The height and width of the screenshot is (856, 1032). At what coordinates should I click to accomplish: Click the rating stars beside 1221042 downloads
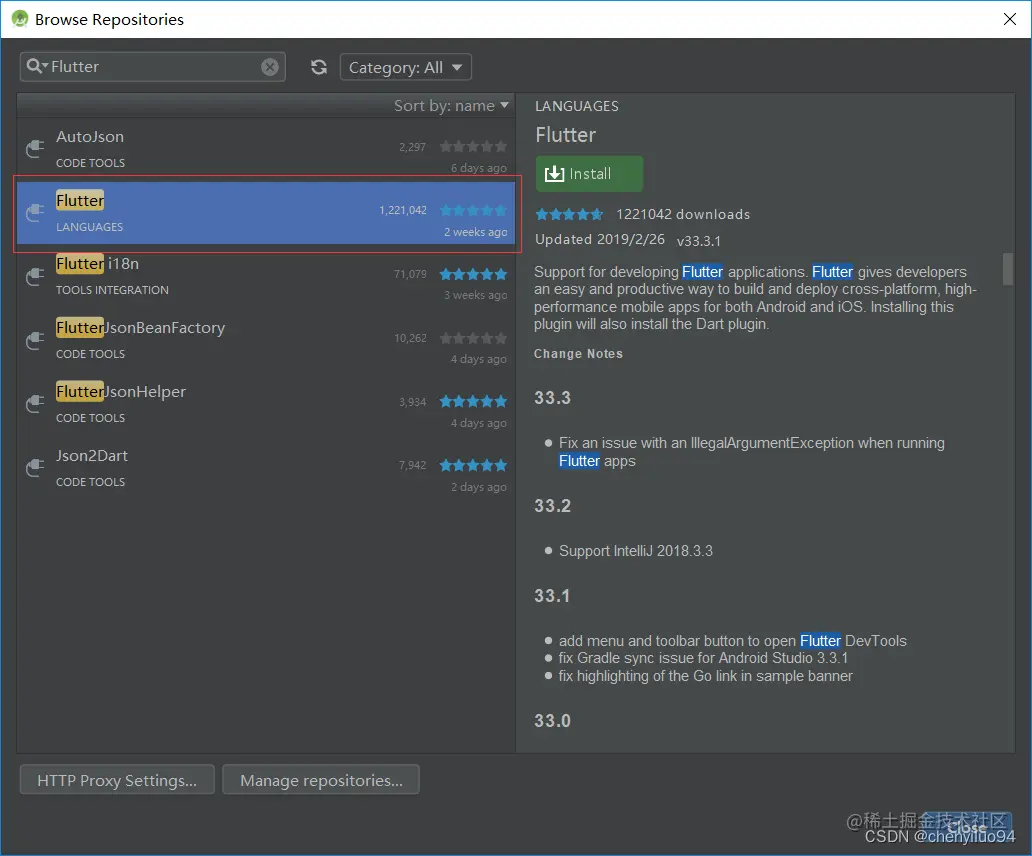(x=569, y=214)
